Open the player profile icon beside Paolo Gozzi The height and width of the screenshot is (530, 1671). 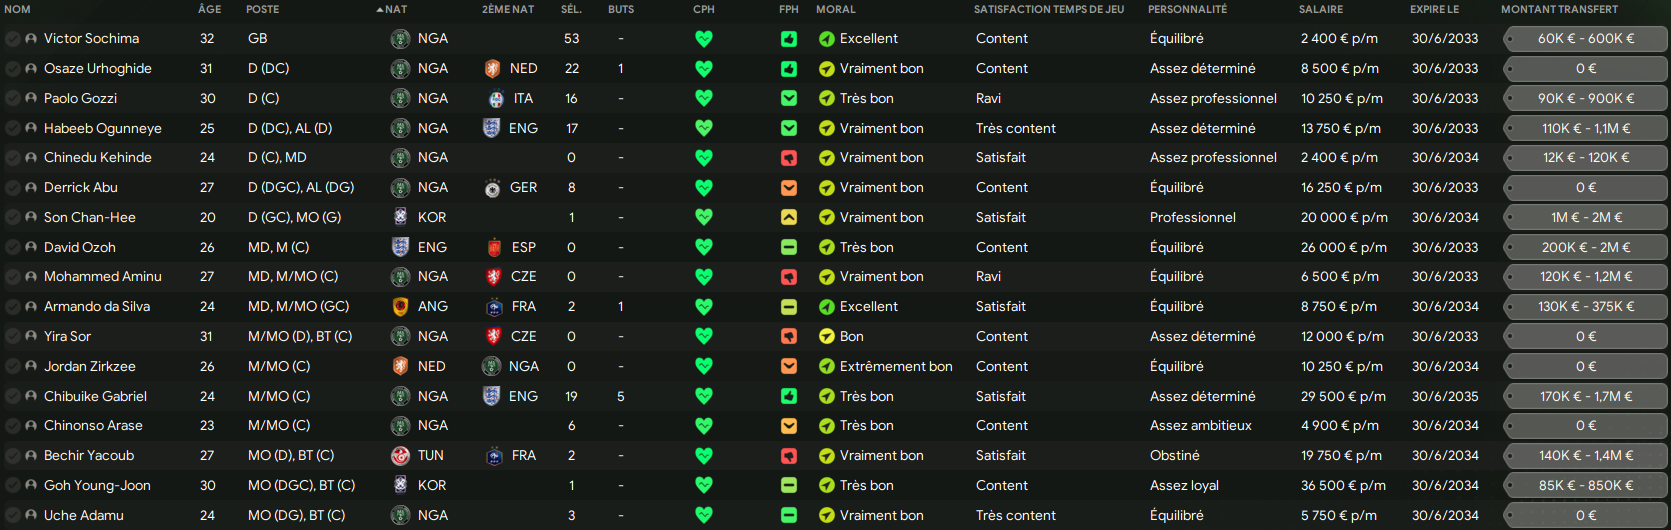click(x=31, y=99)
